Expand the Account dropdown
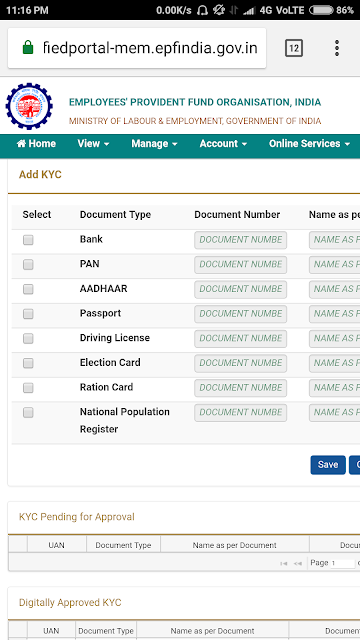 pos(223,144)
